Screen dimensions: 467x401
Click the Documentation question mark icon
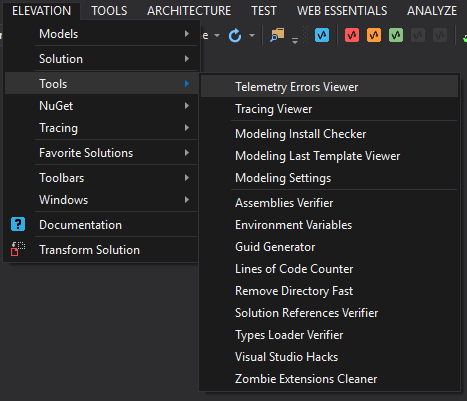point(18,224)
